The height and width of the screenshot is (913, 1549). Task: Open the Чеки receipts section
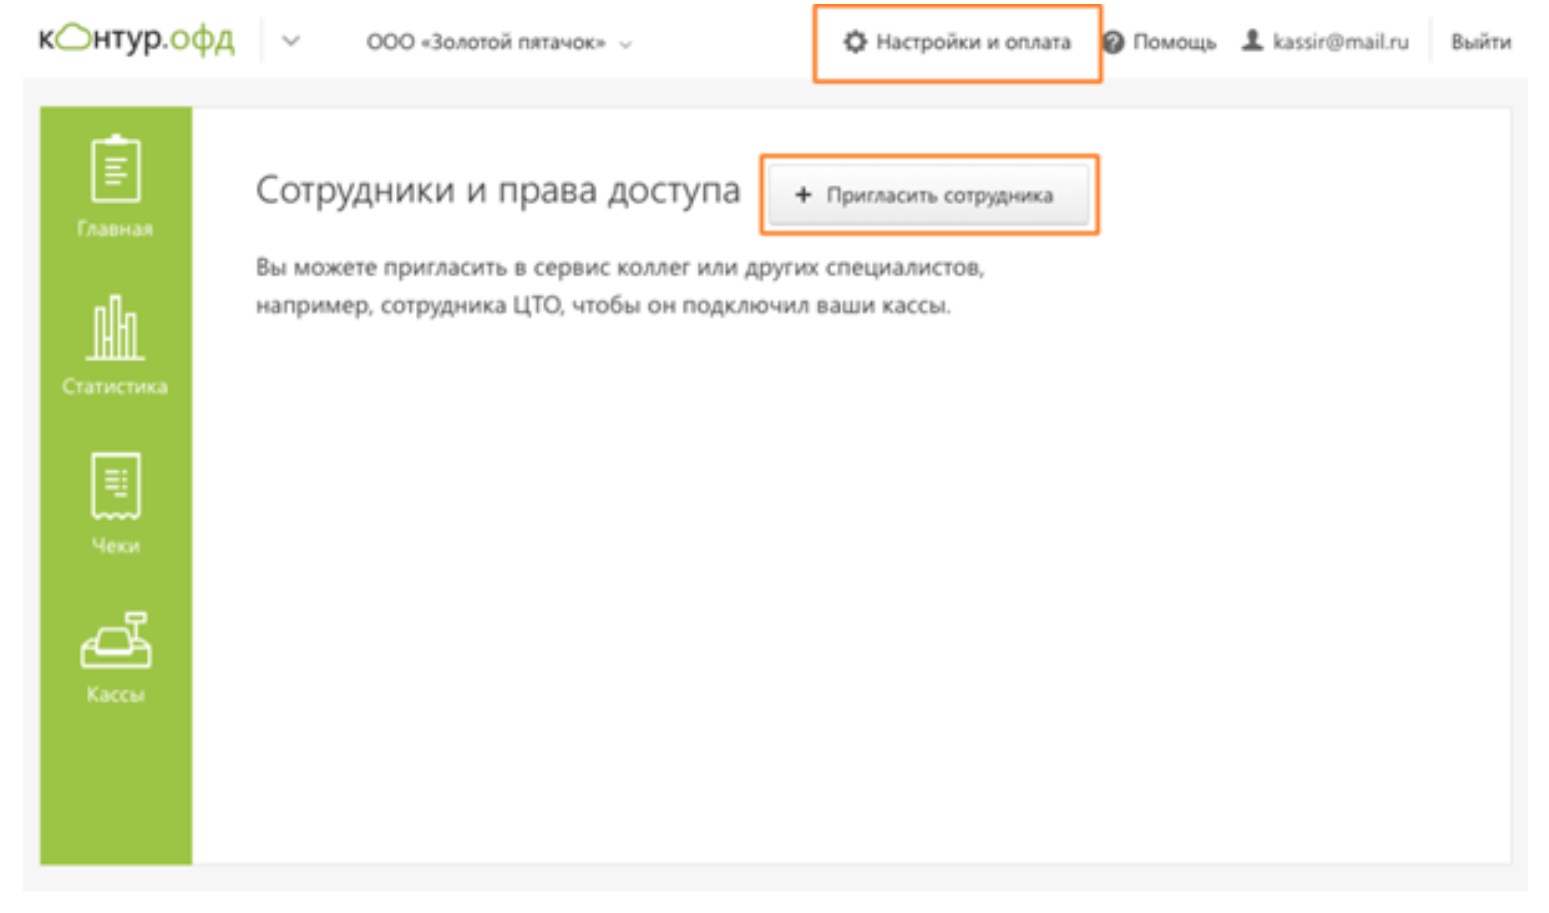point(115,503)
